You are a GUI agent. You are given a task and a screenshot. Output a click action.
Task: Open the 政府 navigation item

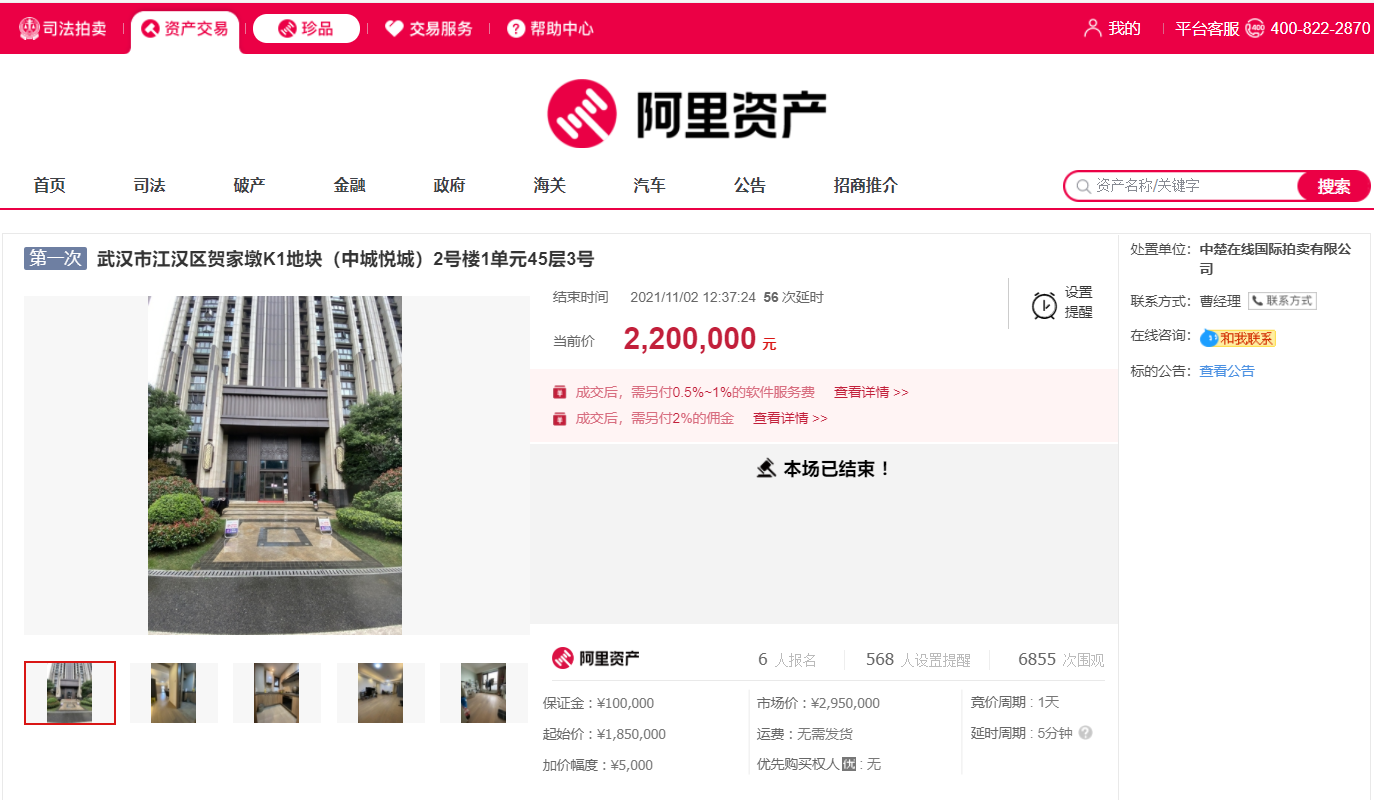click(x=449, y=185)
